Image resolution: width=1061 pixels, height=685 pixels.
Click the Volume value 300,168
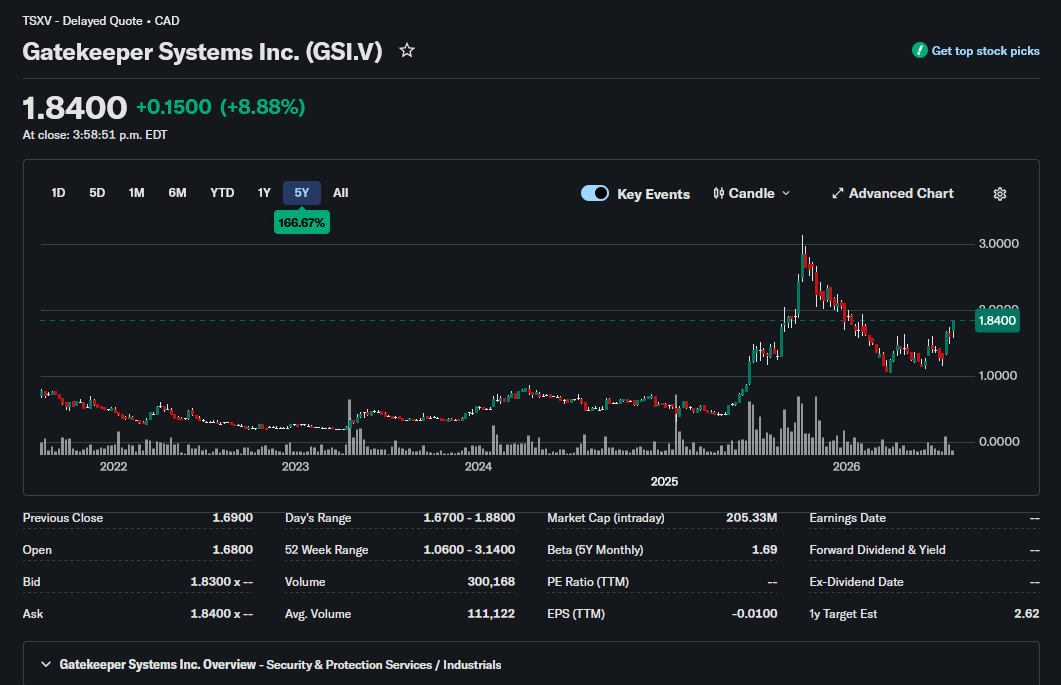(x=491, y=581)
